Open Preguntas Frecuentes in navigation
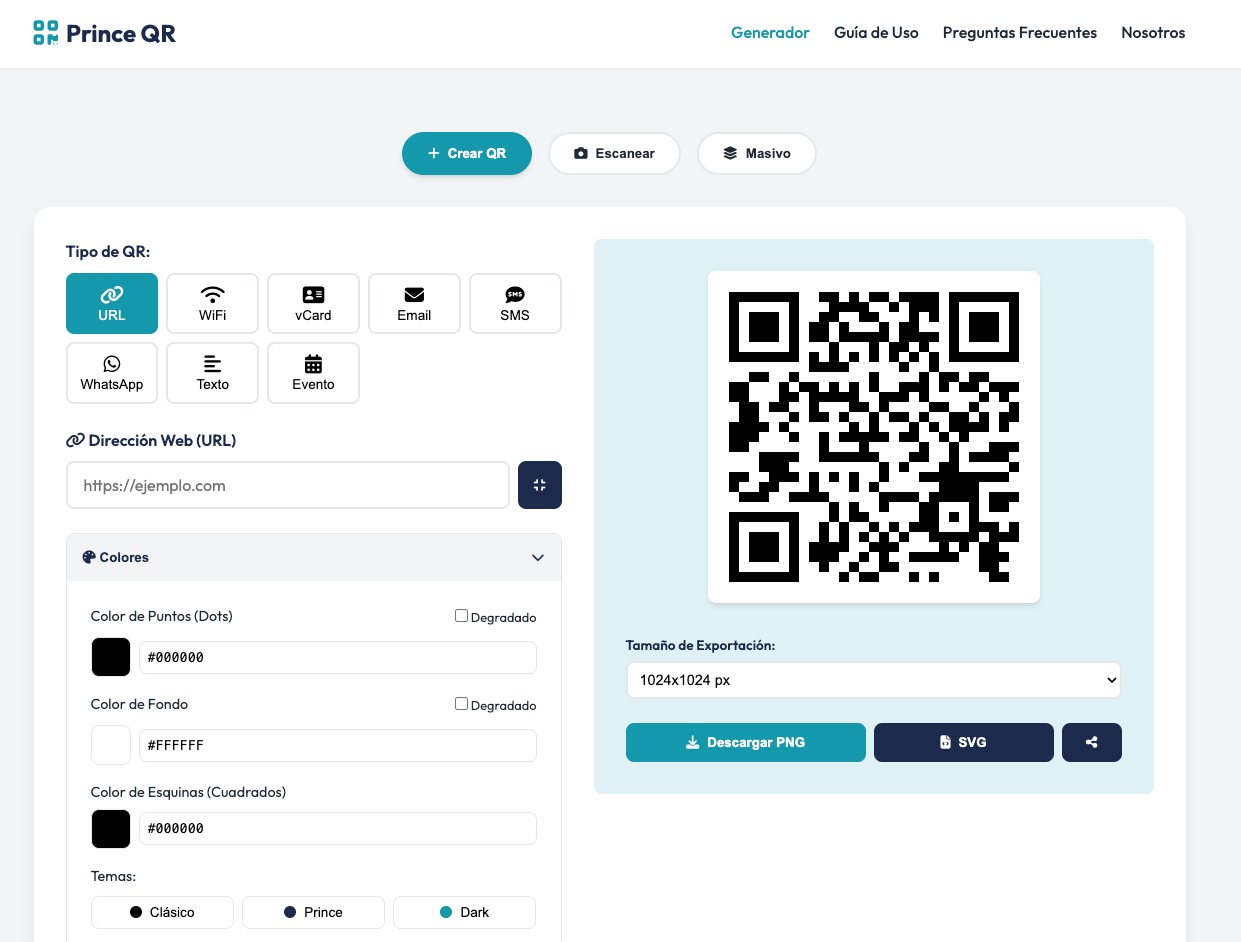Viewport: 1241px width, 942px height. pos(1019,33)
